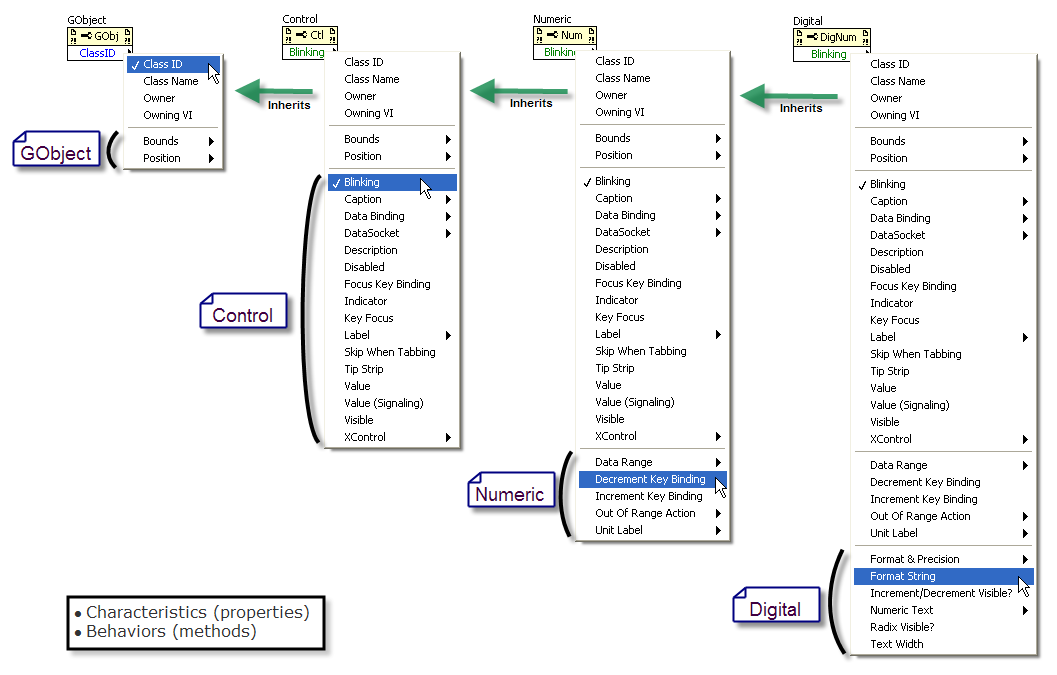
Task: Click the Ctl property node header icon
Action: click(x=310, y=35)
